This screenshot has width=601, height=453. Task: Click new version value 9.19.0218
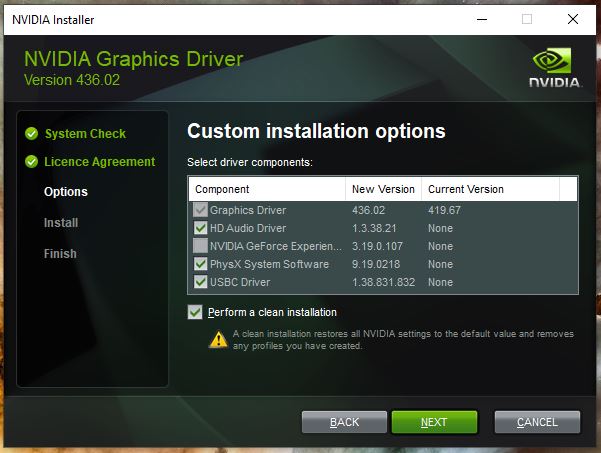pyautogui.click(x=376, y=264)
